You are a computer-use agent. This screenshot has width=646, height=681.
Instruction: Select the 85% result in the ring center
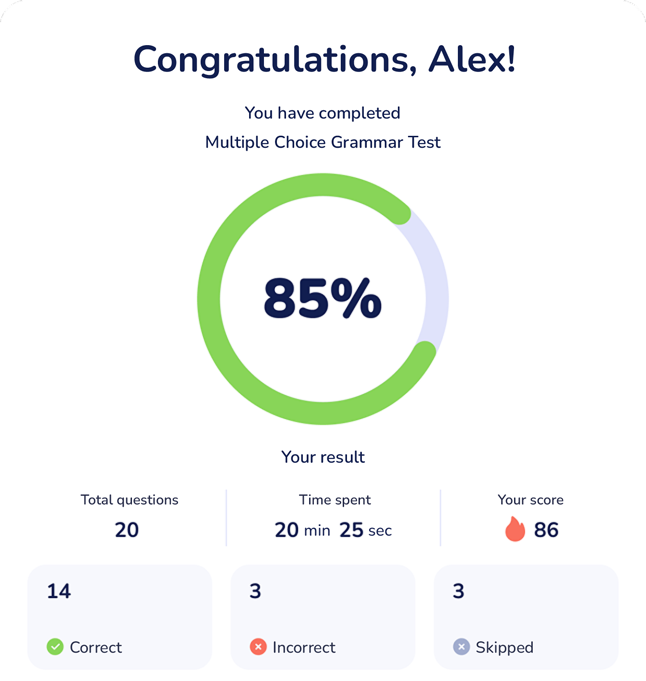(x=322, y=299)
